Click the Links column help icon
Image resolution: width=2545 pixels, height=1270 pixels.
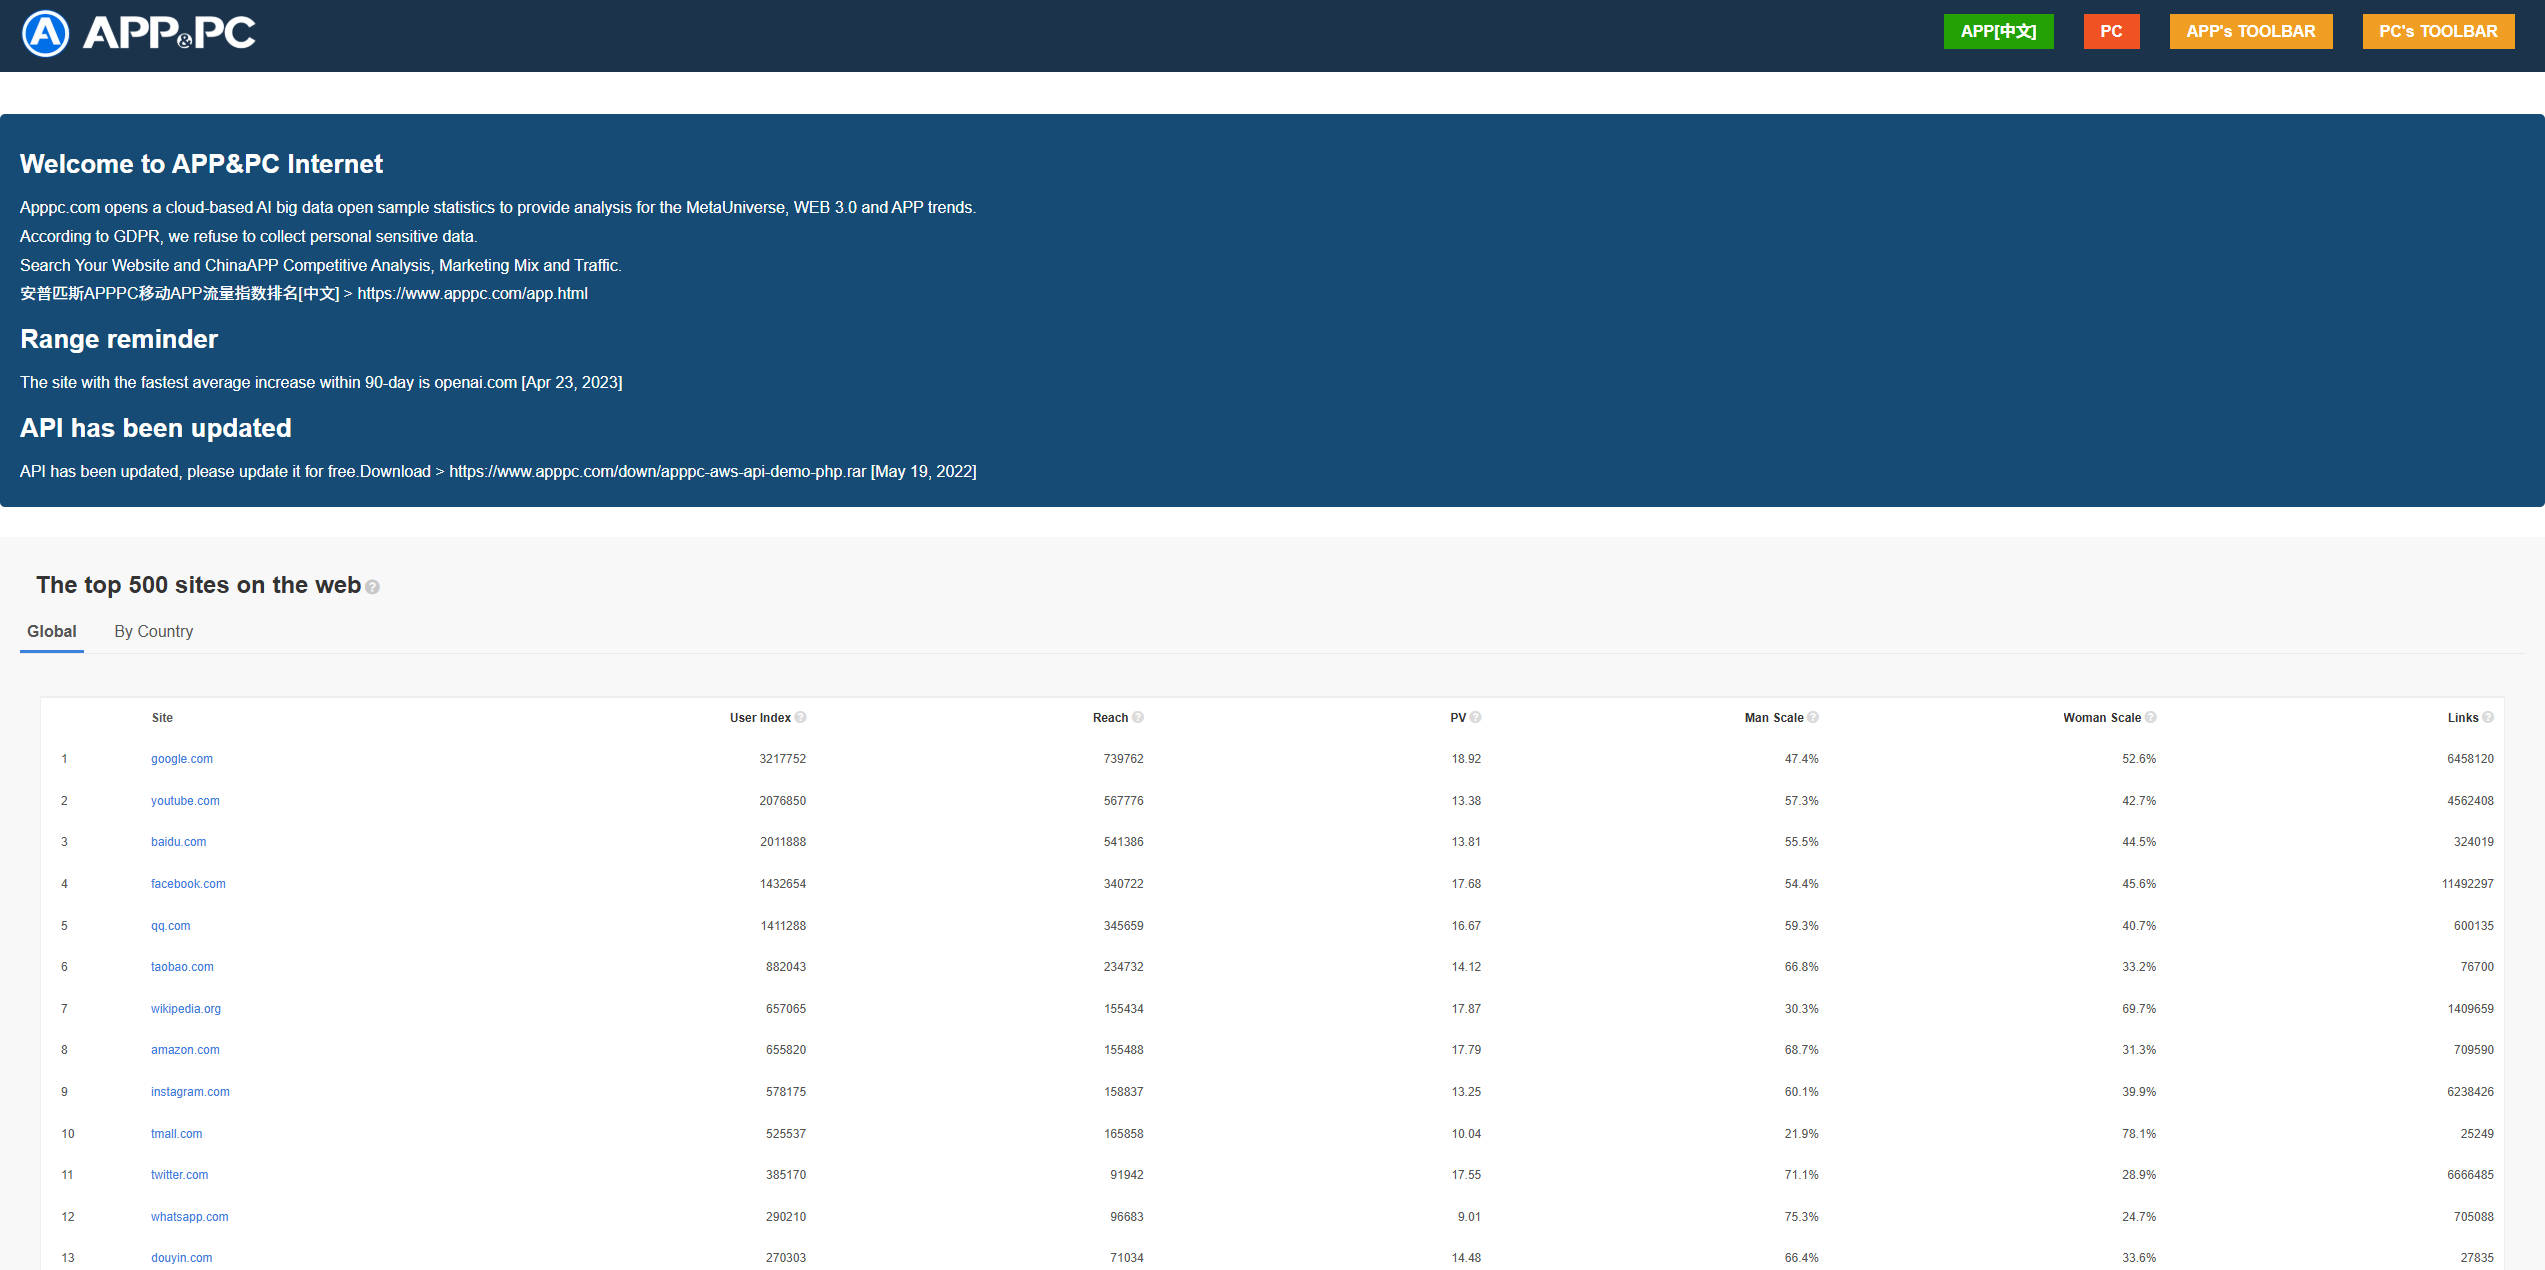pos(2488,717)
